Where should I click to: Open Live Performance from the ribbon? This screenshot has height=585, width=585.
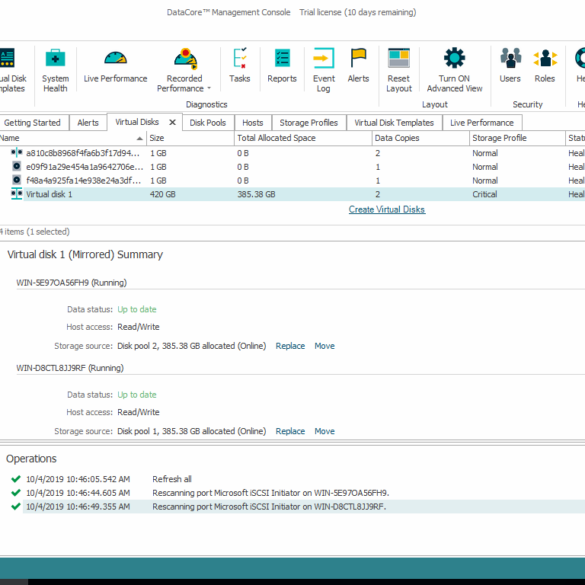pos(115,66)
